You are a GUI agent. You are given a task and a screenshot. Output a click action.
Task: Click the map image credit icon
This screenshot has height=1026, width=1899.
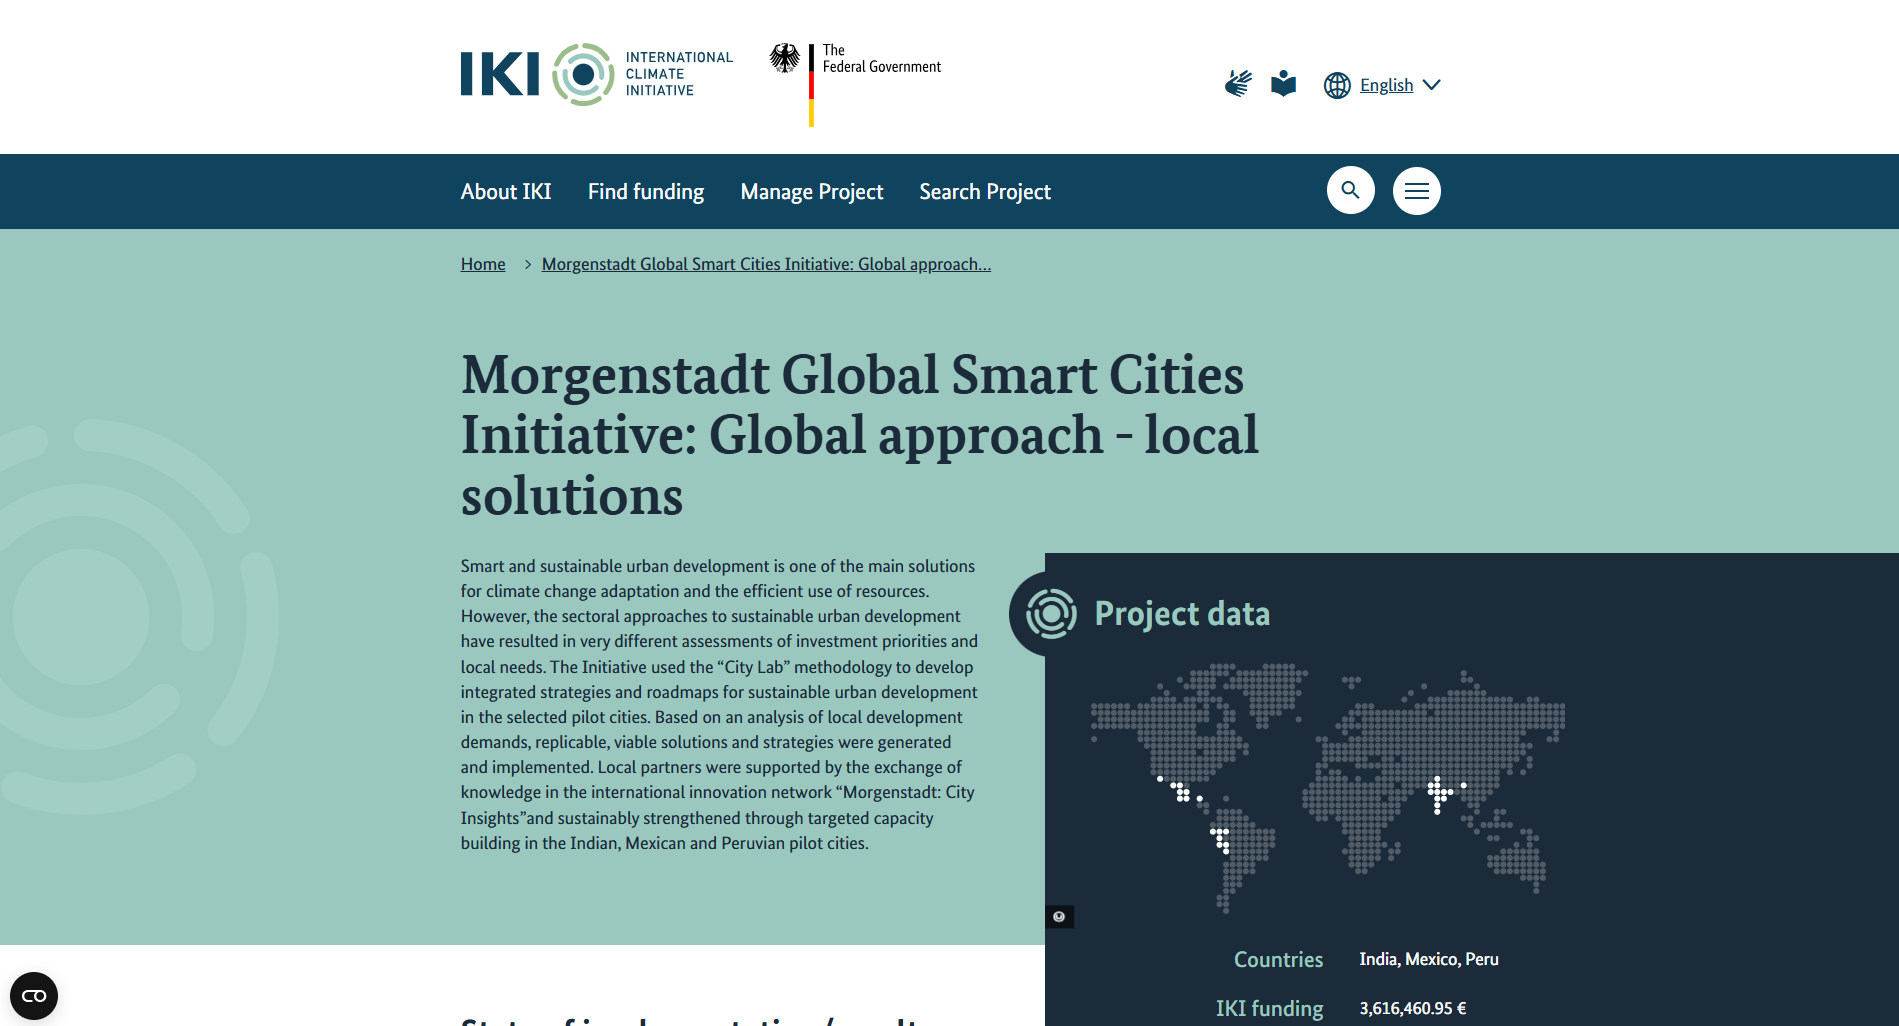tap(1059, 917)
